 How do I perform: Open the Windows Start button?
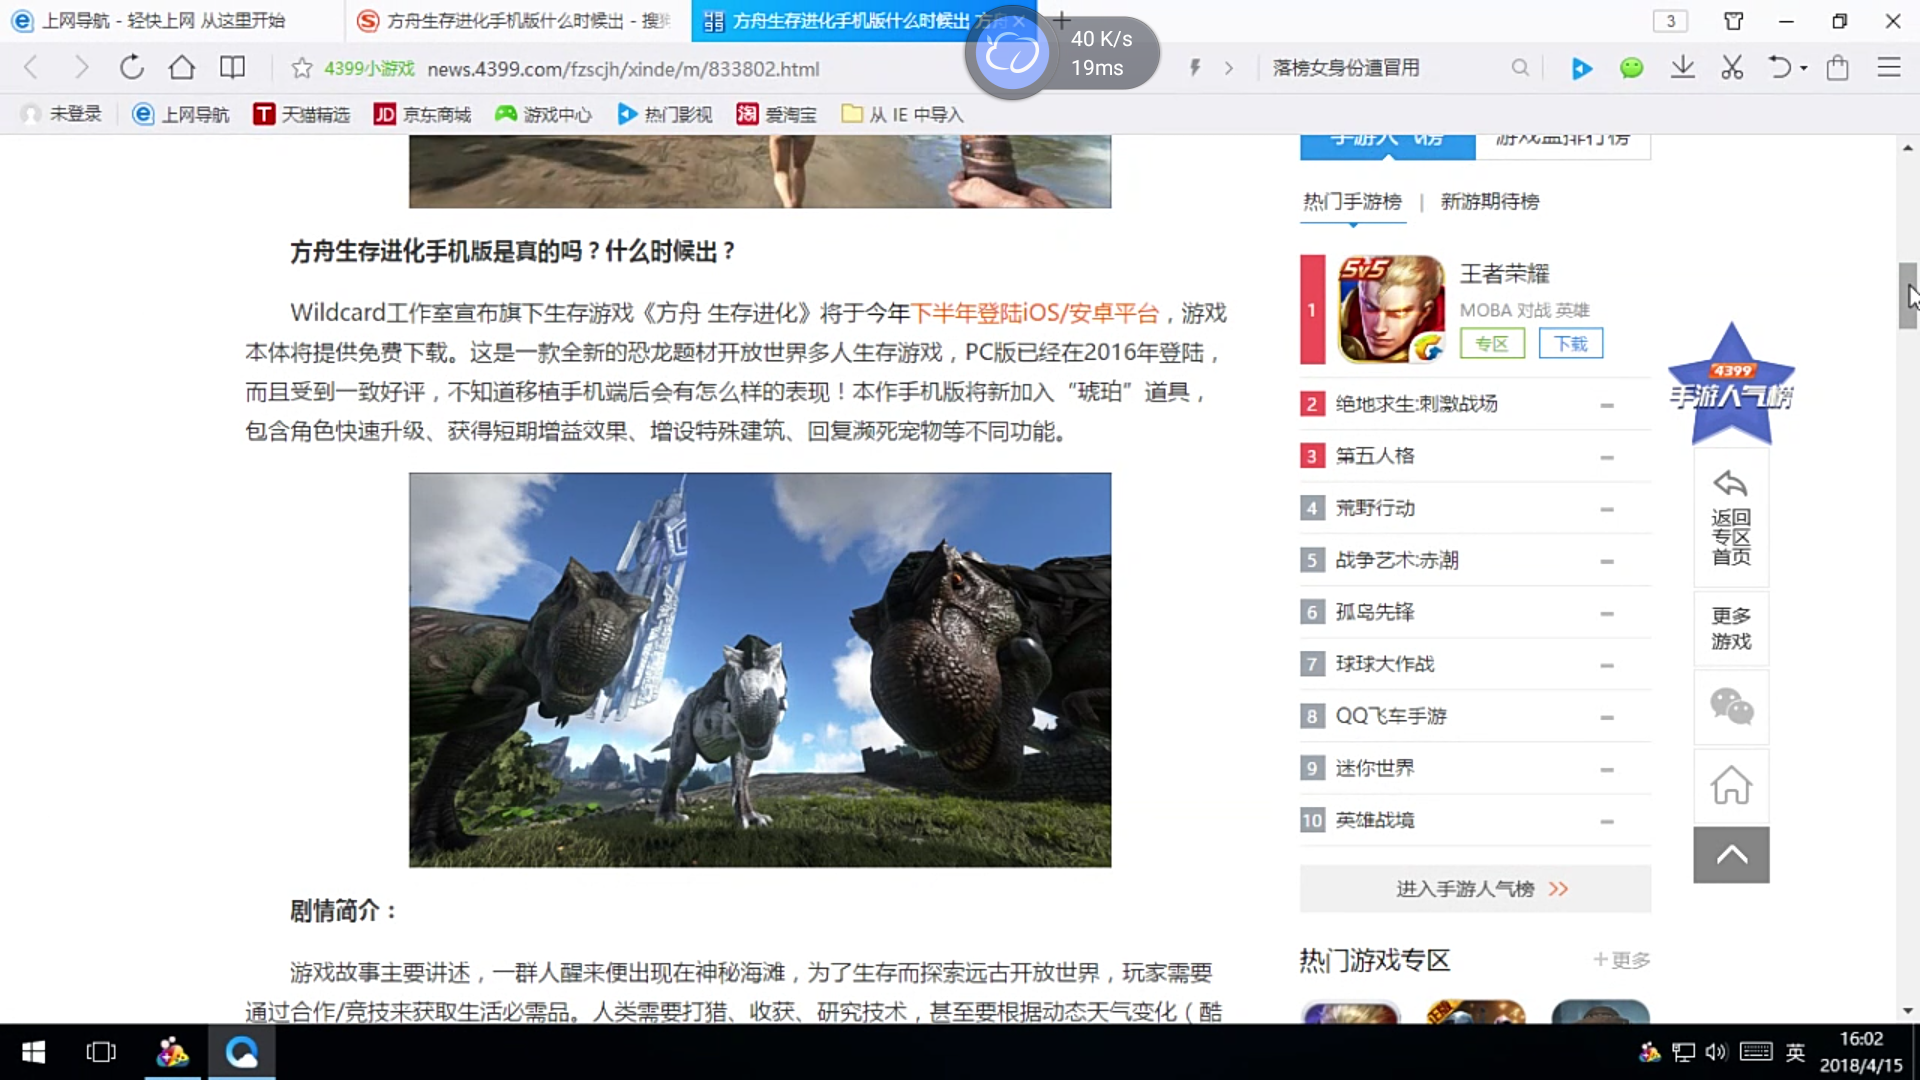pyautogui.click(x=33, y=1052)
